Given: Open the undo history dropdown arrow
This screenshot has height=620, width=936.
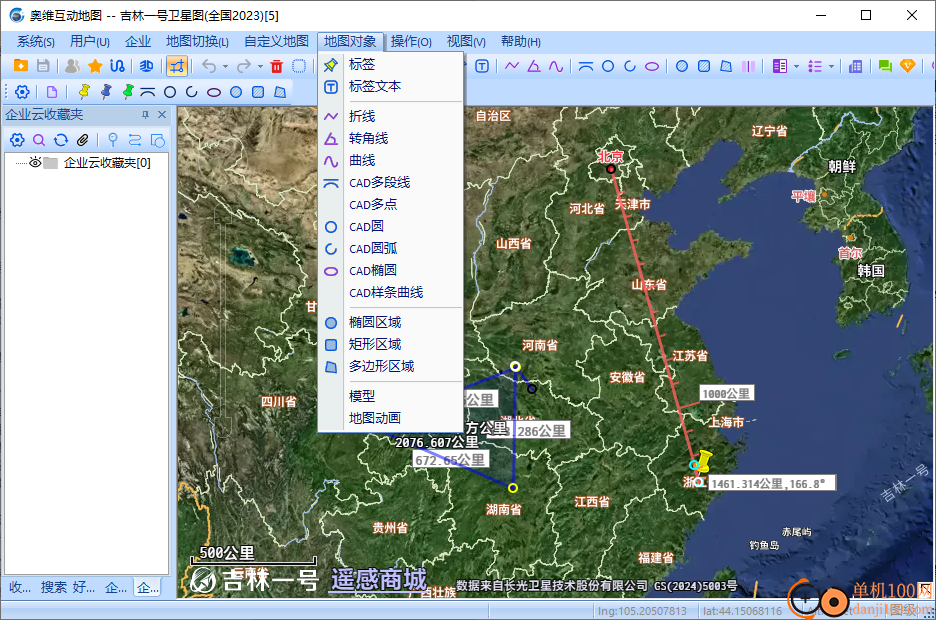Looking at the screenshot, I should (226, 66).
